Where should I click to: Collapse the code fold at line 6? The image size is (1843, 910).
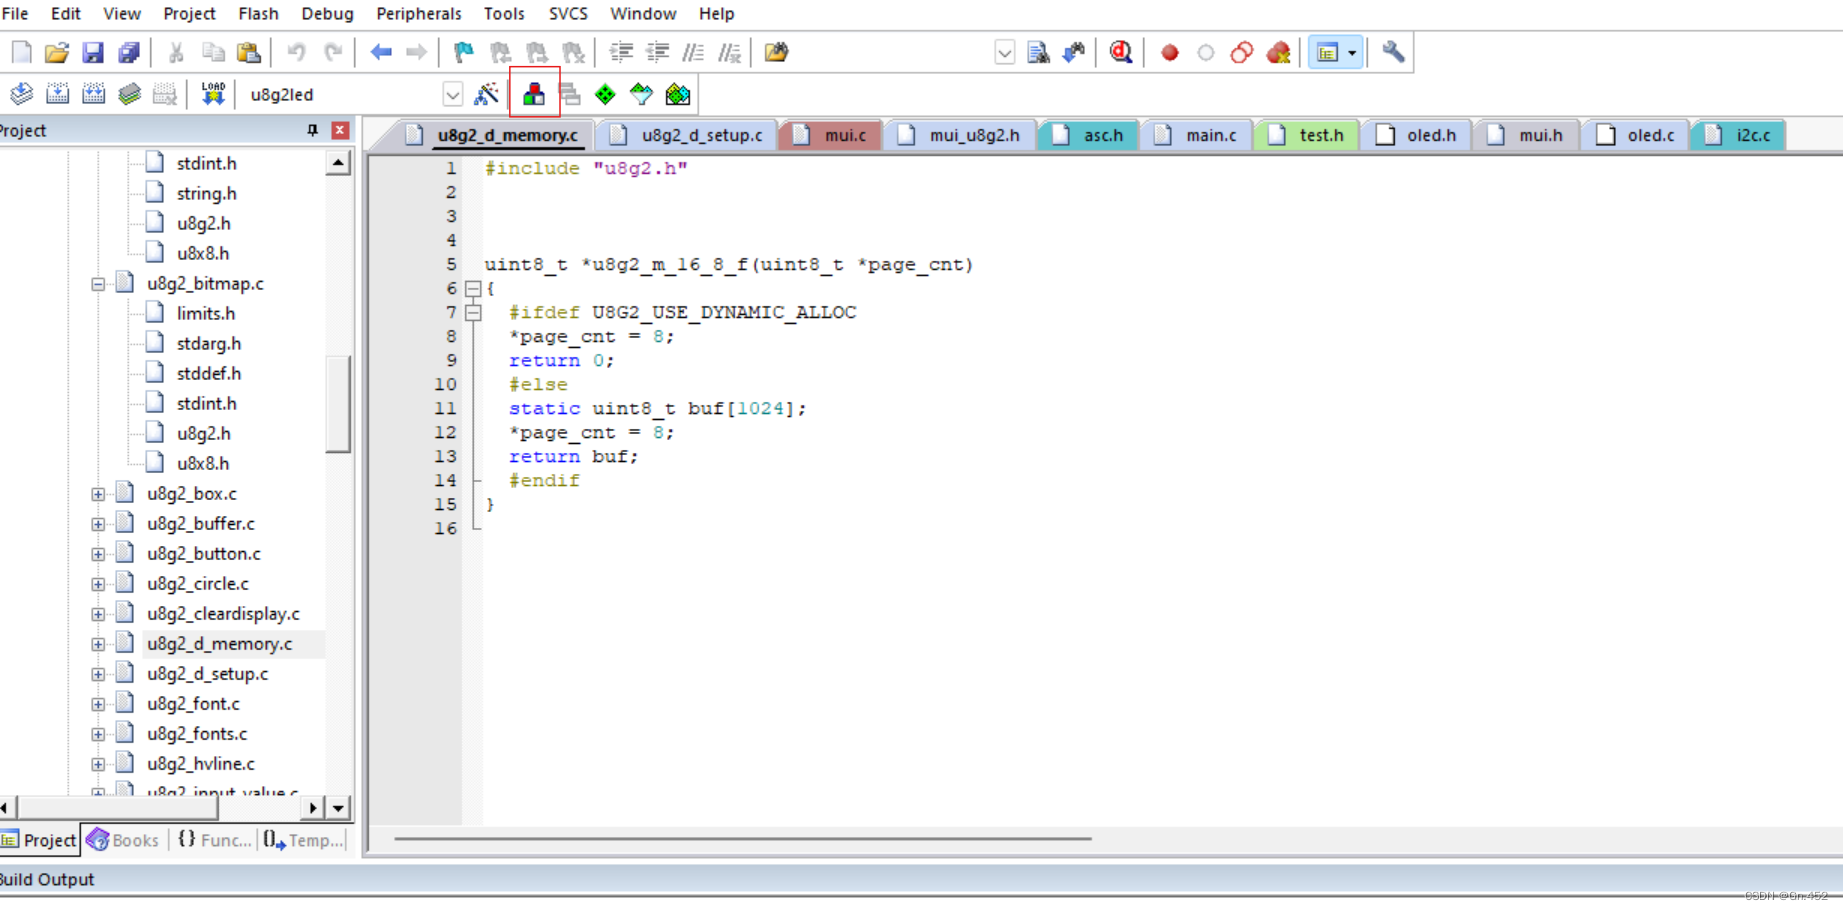click(473, 289)
